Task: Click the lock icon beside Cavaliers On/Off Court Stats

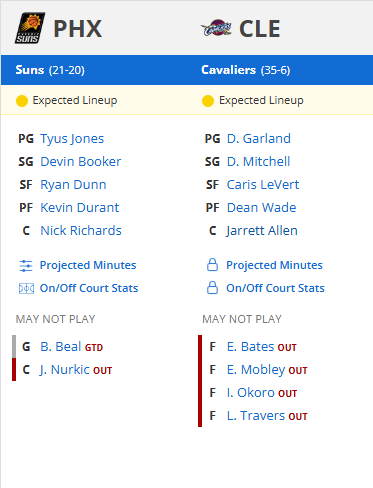Action: (x=212, y=288)
